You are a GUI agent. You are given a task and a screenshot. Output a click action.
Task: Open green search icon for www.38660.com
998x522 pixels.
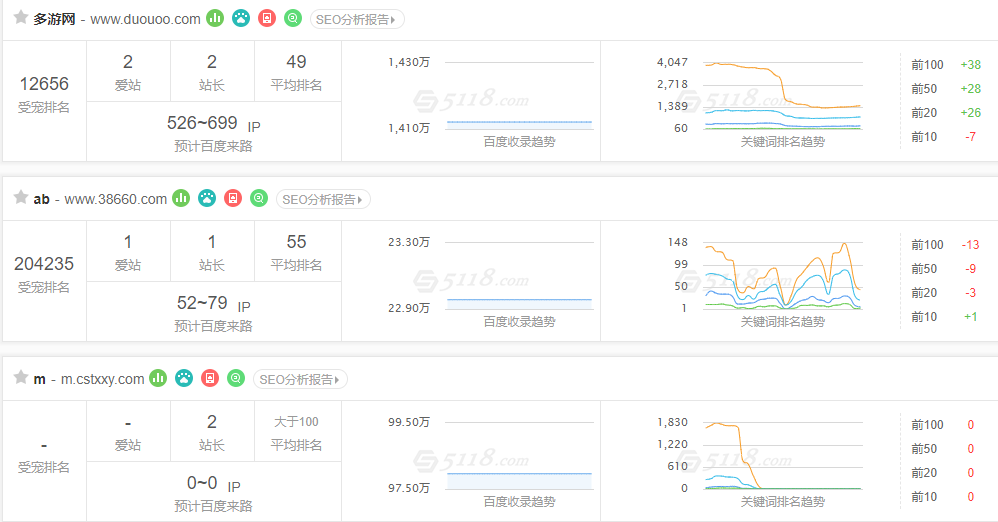point(259,199)
